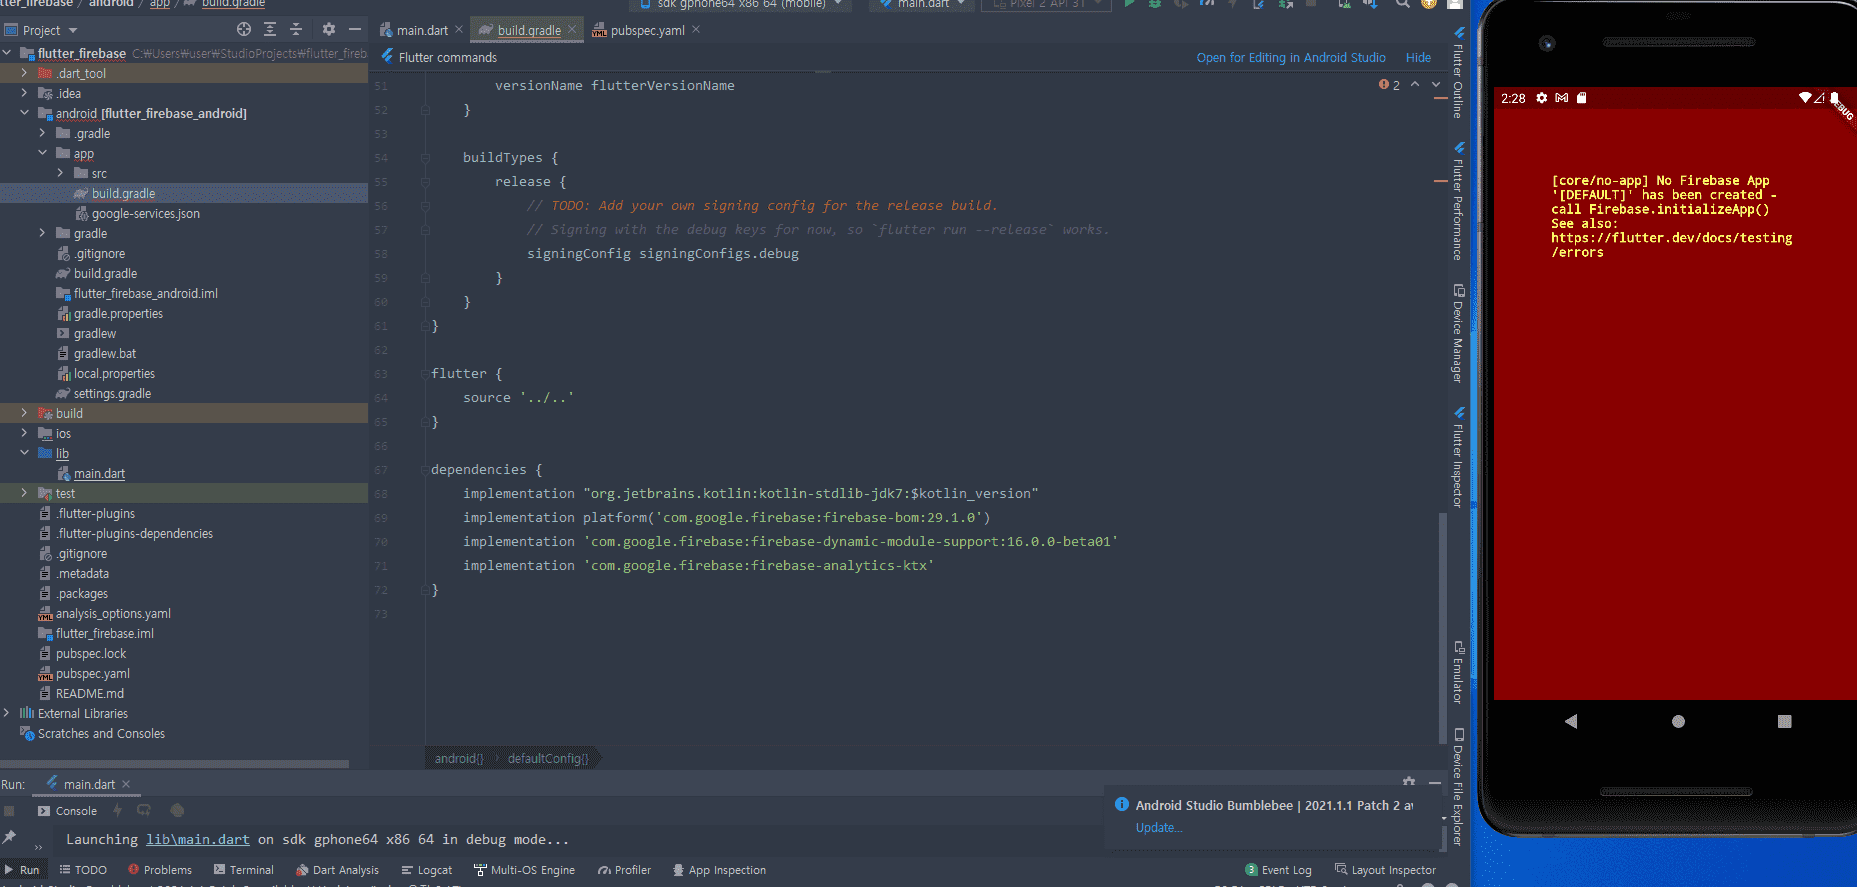Screen dimensions: 1857x887
Task: Click the hot reload lightning icon
Action: pyautogui.click(x=117, y=810)
